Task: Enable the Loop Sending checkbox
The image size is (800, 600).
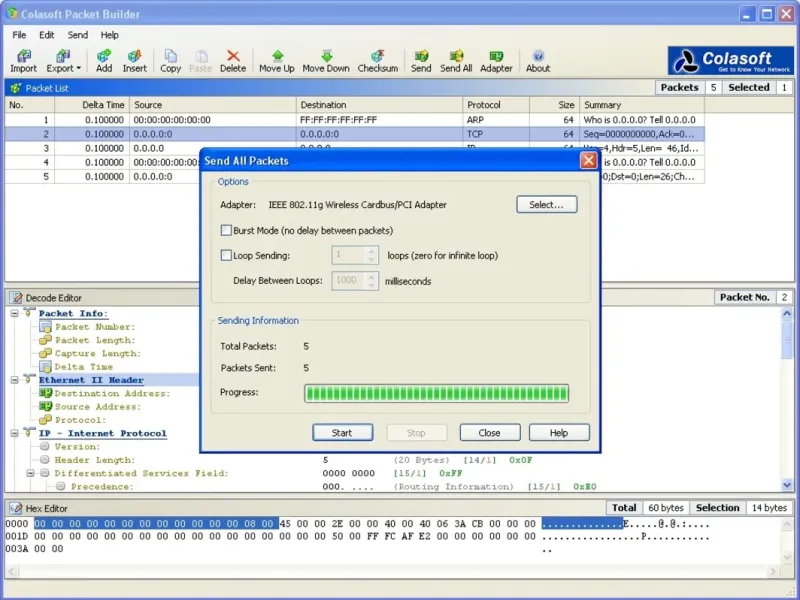Action: (x=226, y=255)
